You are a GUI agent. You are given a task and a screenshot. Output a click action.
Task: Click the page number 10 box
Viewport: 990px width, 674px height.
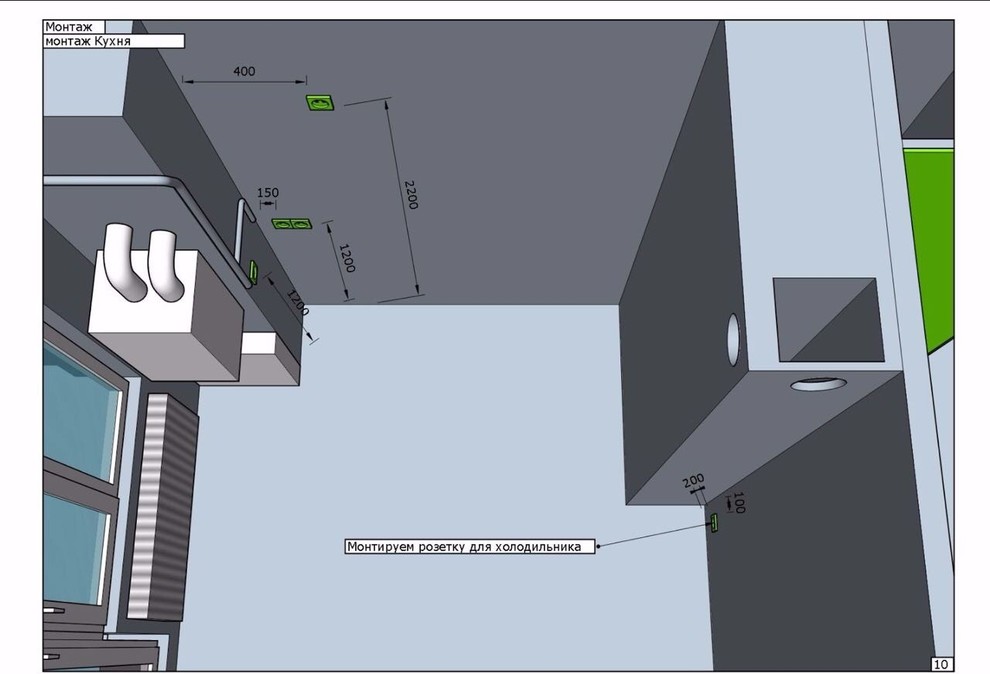[x=942, y=664]
